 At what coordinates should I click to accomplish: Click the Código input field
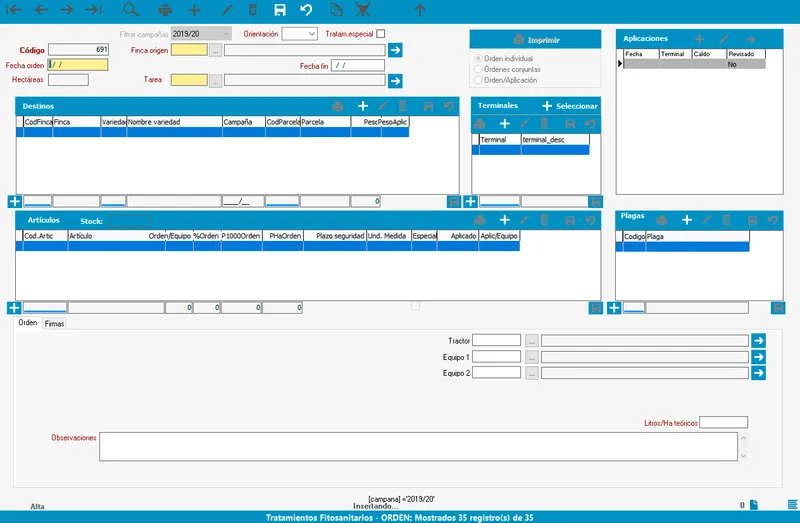click(78, 49)
